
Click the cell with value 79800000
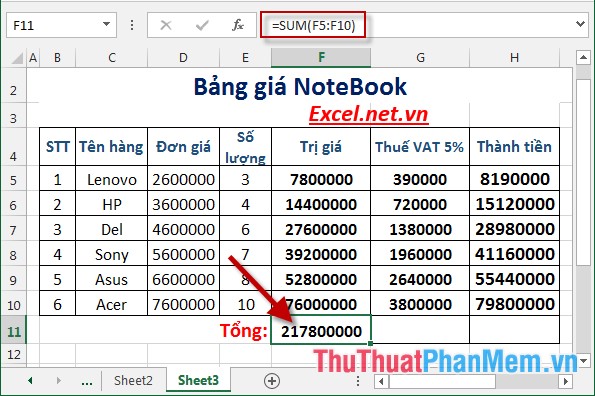[514, 303]
